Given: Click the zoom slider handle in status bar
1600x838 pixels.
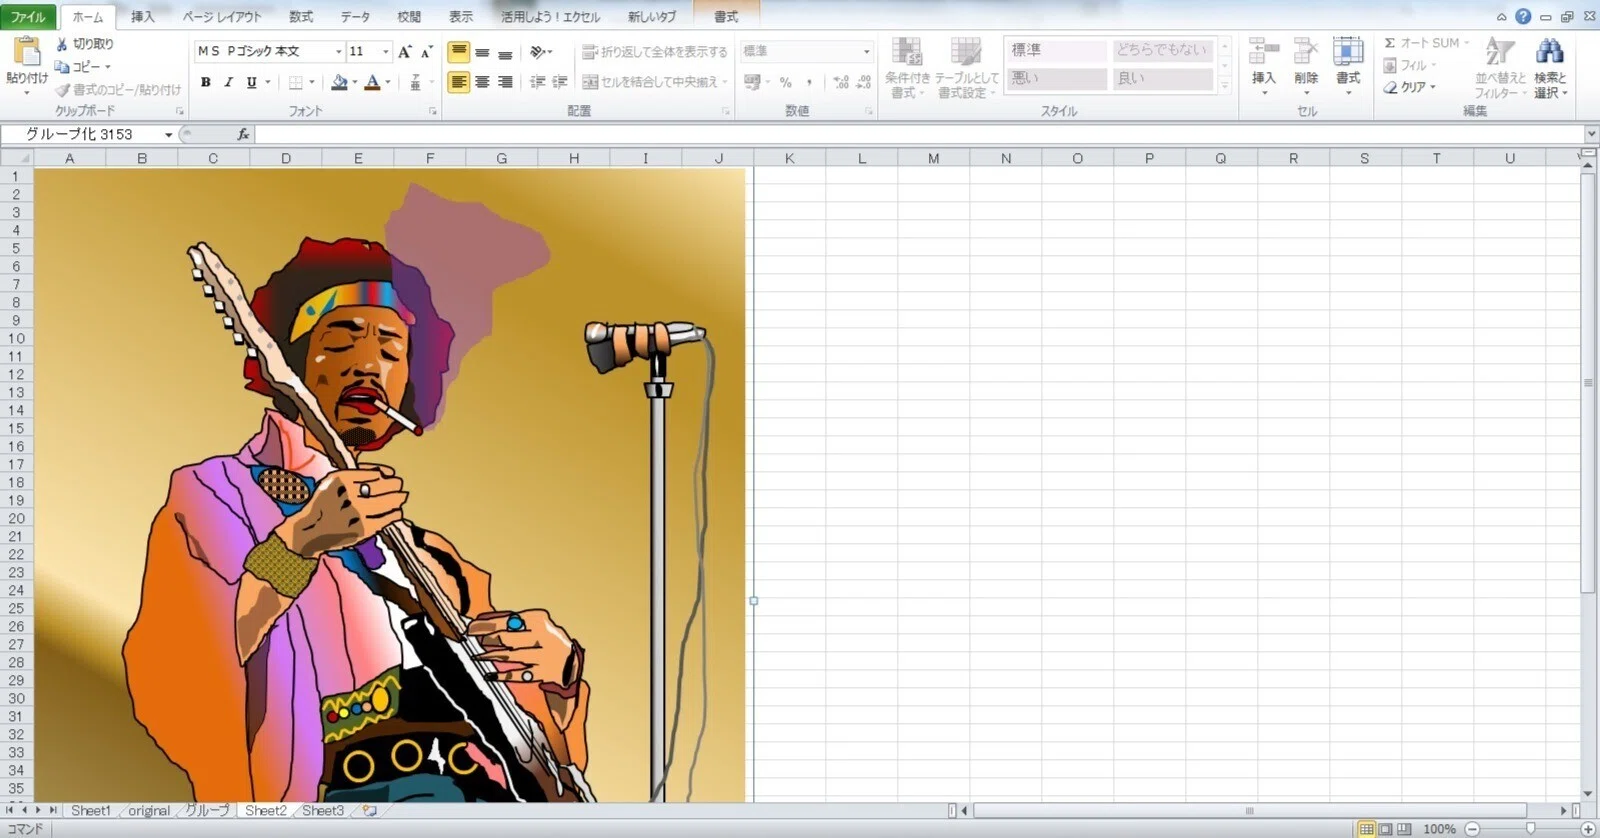Looking at the screenshot, I should [1530, 828].
